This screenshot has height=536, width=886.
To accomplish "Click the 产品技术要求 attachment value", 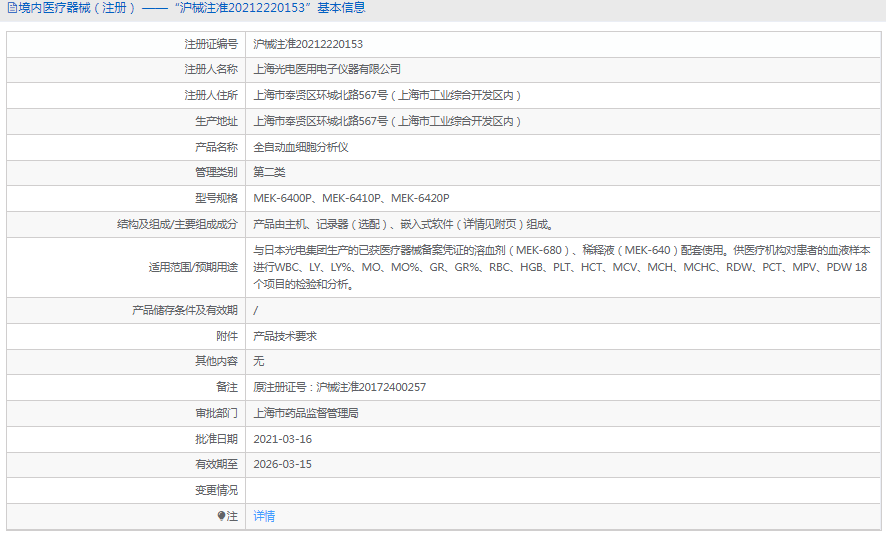I will coord(285,336).
